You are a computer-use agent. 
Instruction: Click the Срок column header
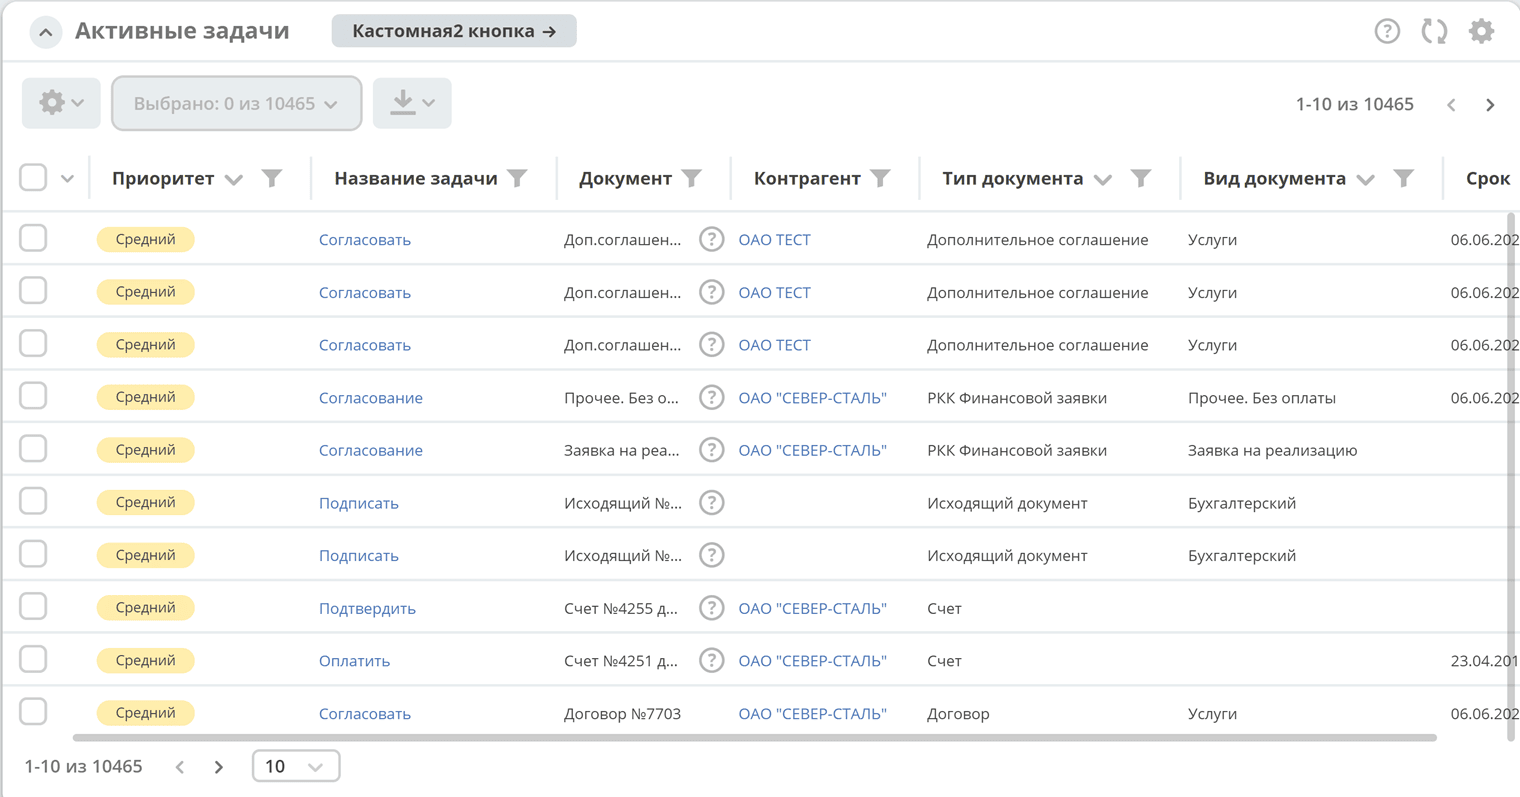click(x=1487, y=178)
